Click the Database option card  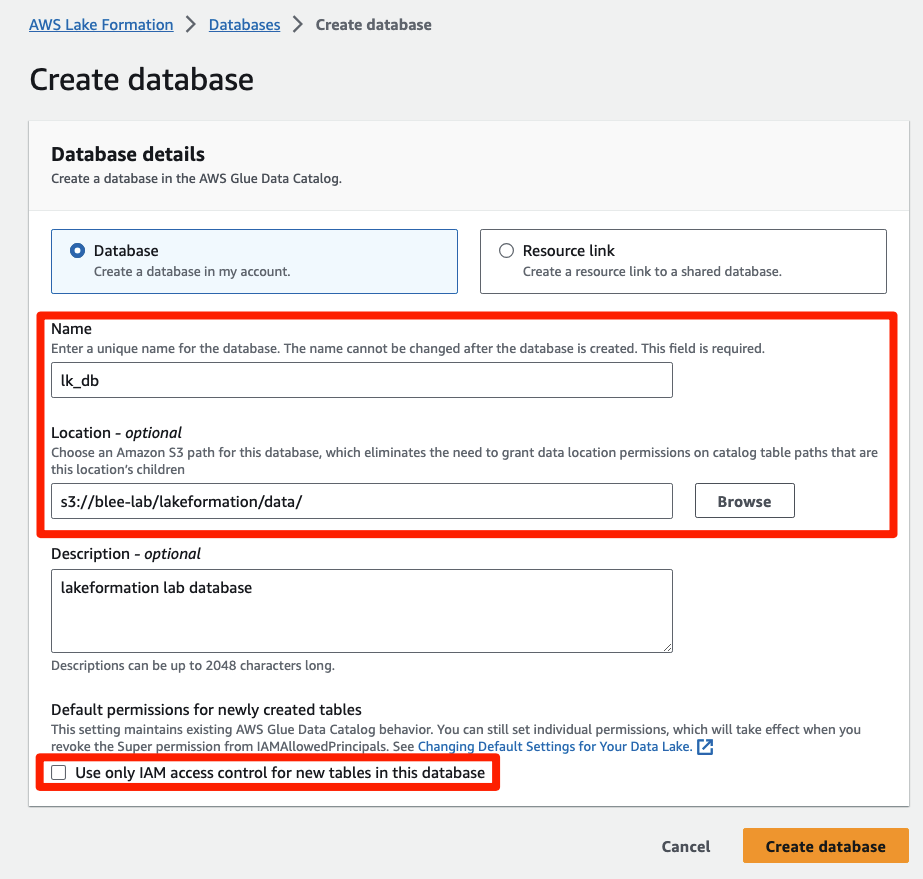click(254, 261)
